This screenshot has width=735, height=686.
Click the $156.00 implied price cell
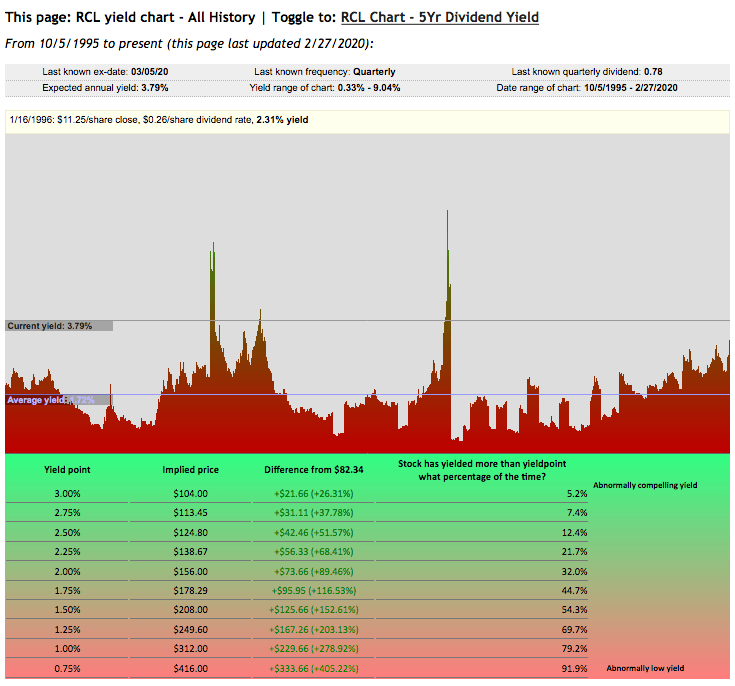point(190,572)
